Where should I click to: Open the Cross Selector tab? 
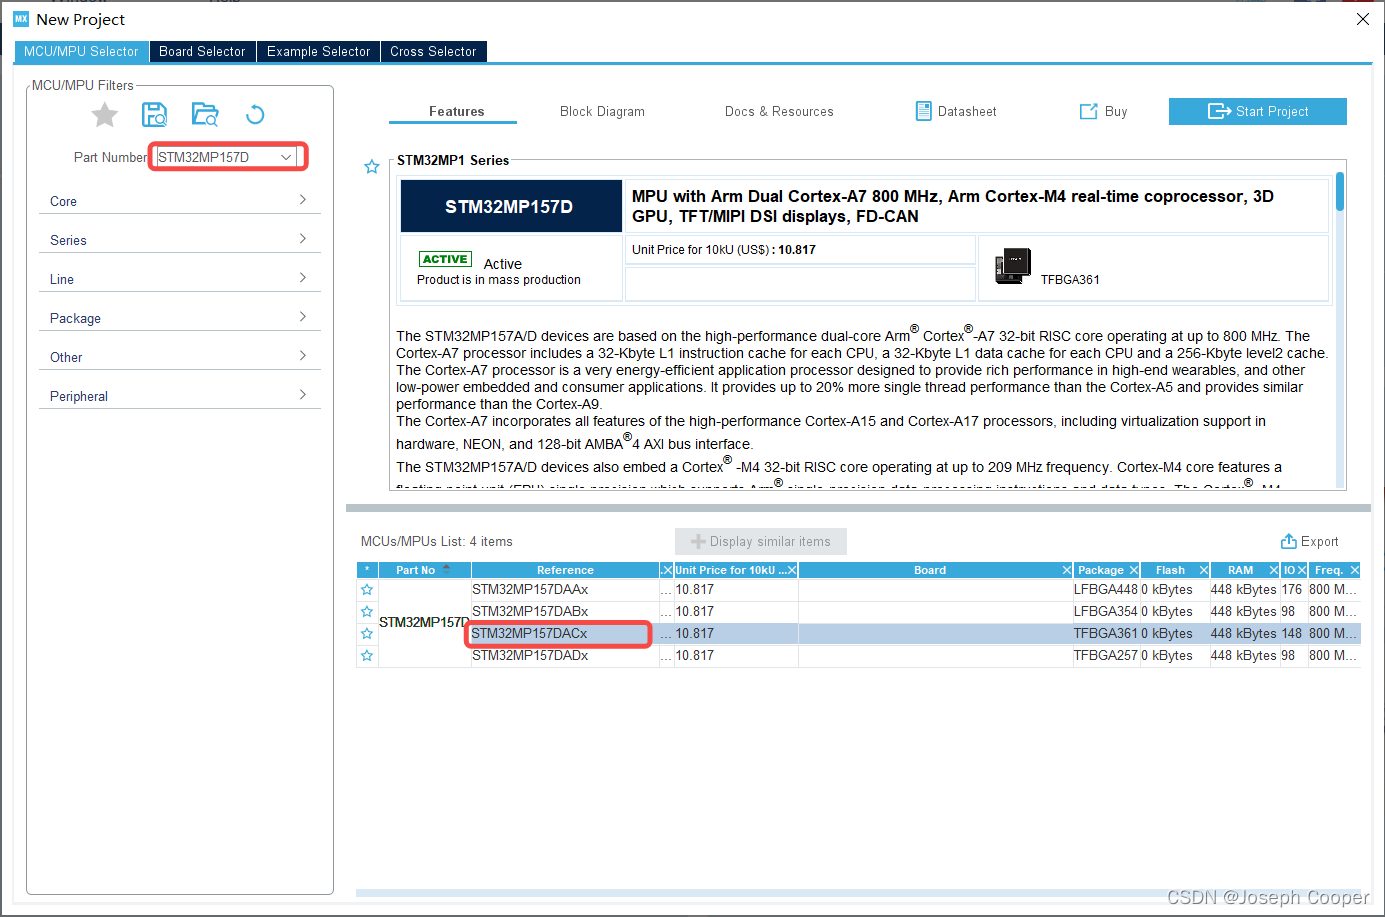(433, 51)
